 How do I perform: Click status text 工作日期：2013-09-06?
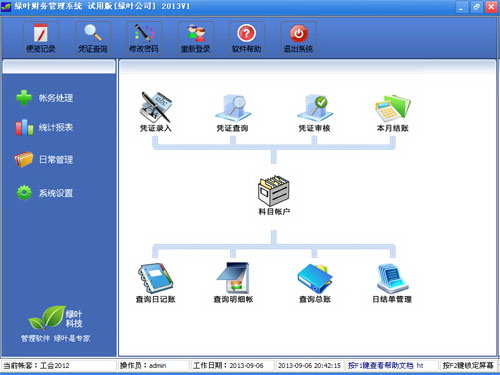(x=228, y=366)
